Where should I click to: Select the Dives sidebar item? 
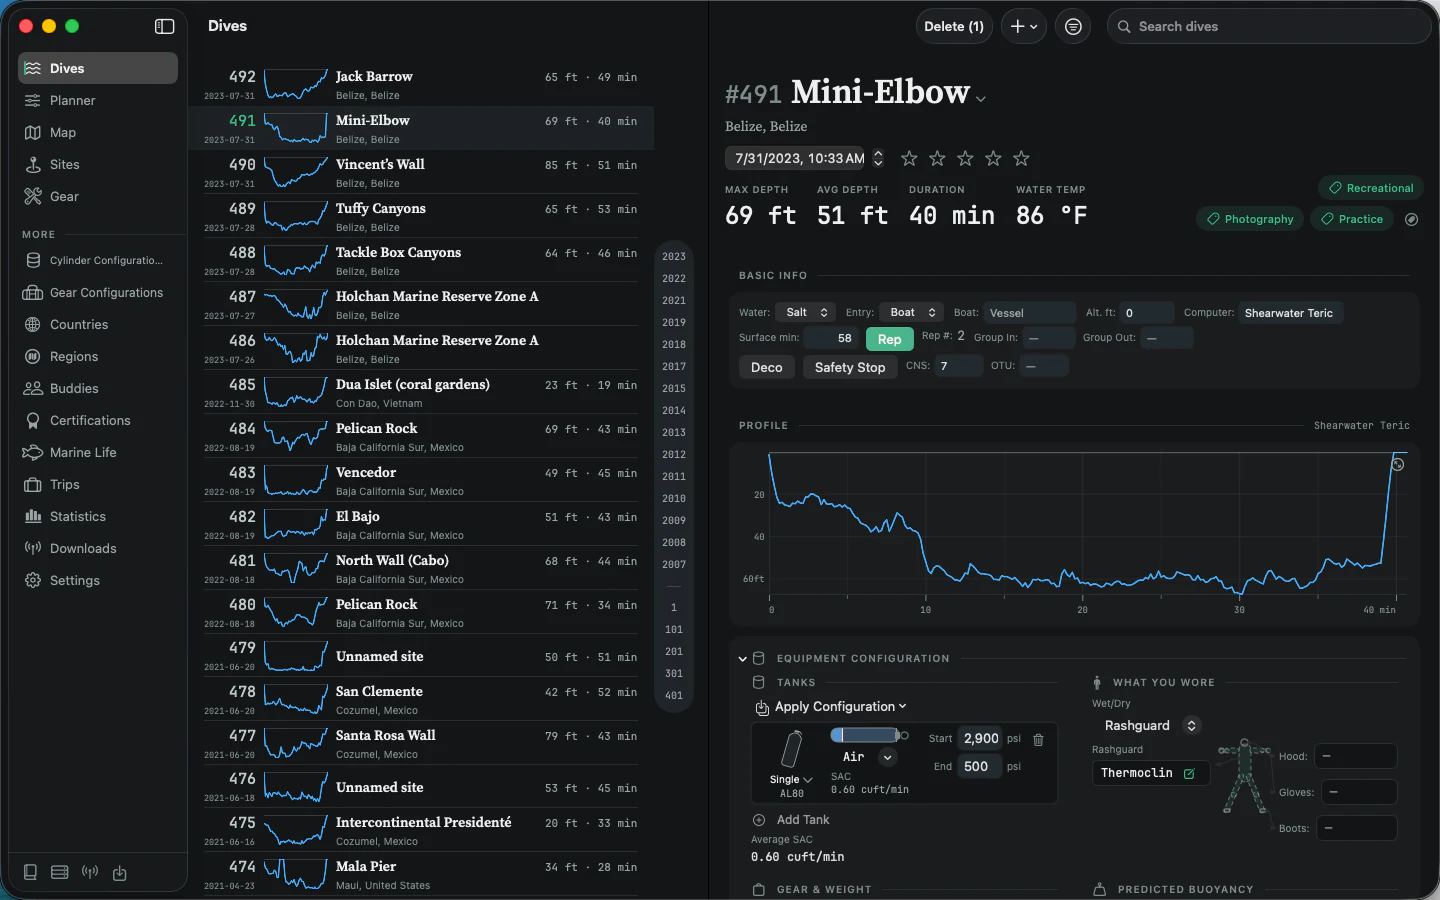pos(97,68)
